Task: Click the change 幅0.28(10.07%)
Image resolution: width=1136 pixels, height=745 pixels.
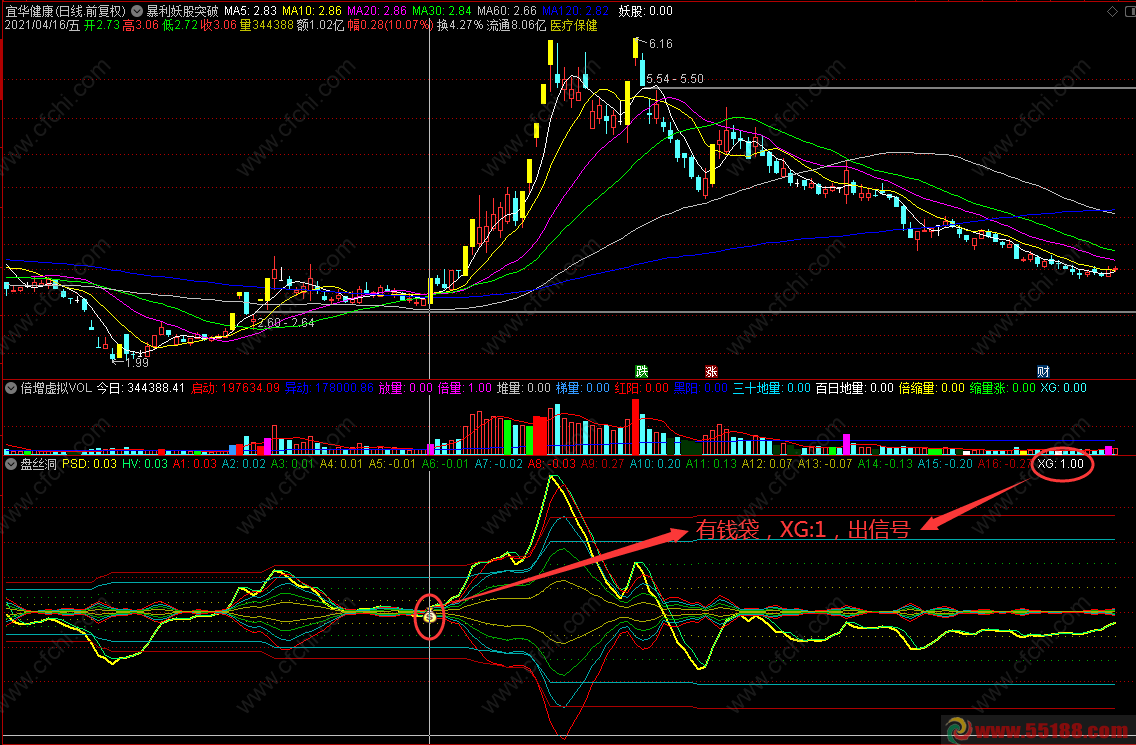Action: [390, 25]
